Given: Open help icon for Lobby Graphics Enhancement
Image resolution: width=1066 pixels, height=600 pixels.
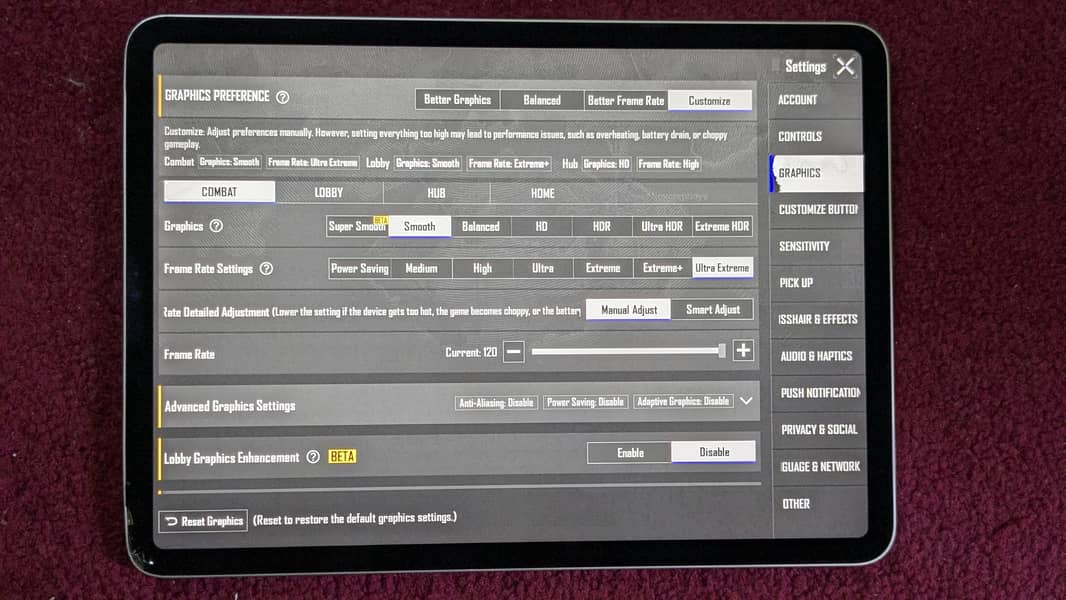Looking at the screenshot, I should (313, 457).
